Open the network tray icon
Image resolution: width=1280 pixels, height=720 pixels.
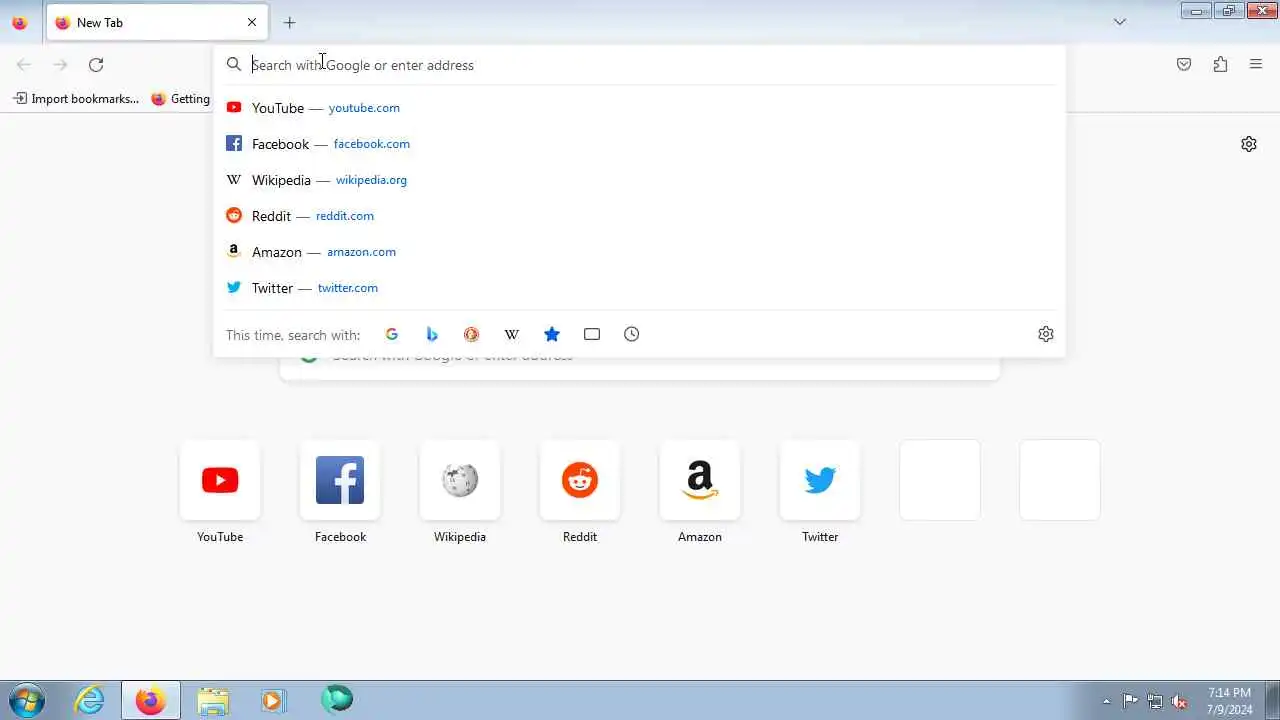[1155, 701]
